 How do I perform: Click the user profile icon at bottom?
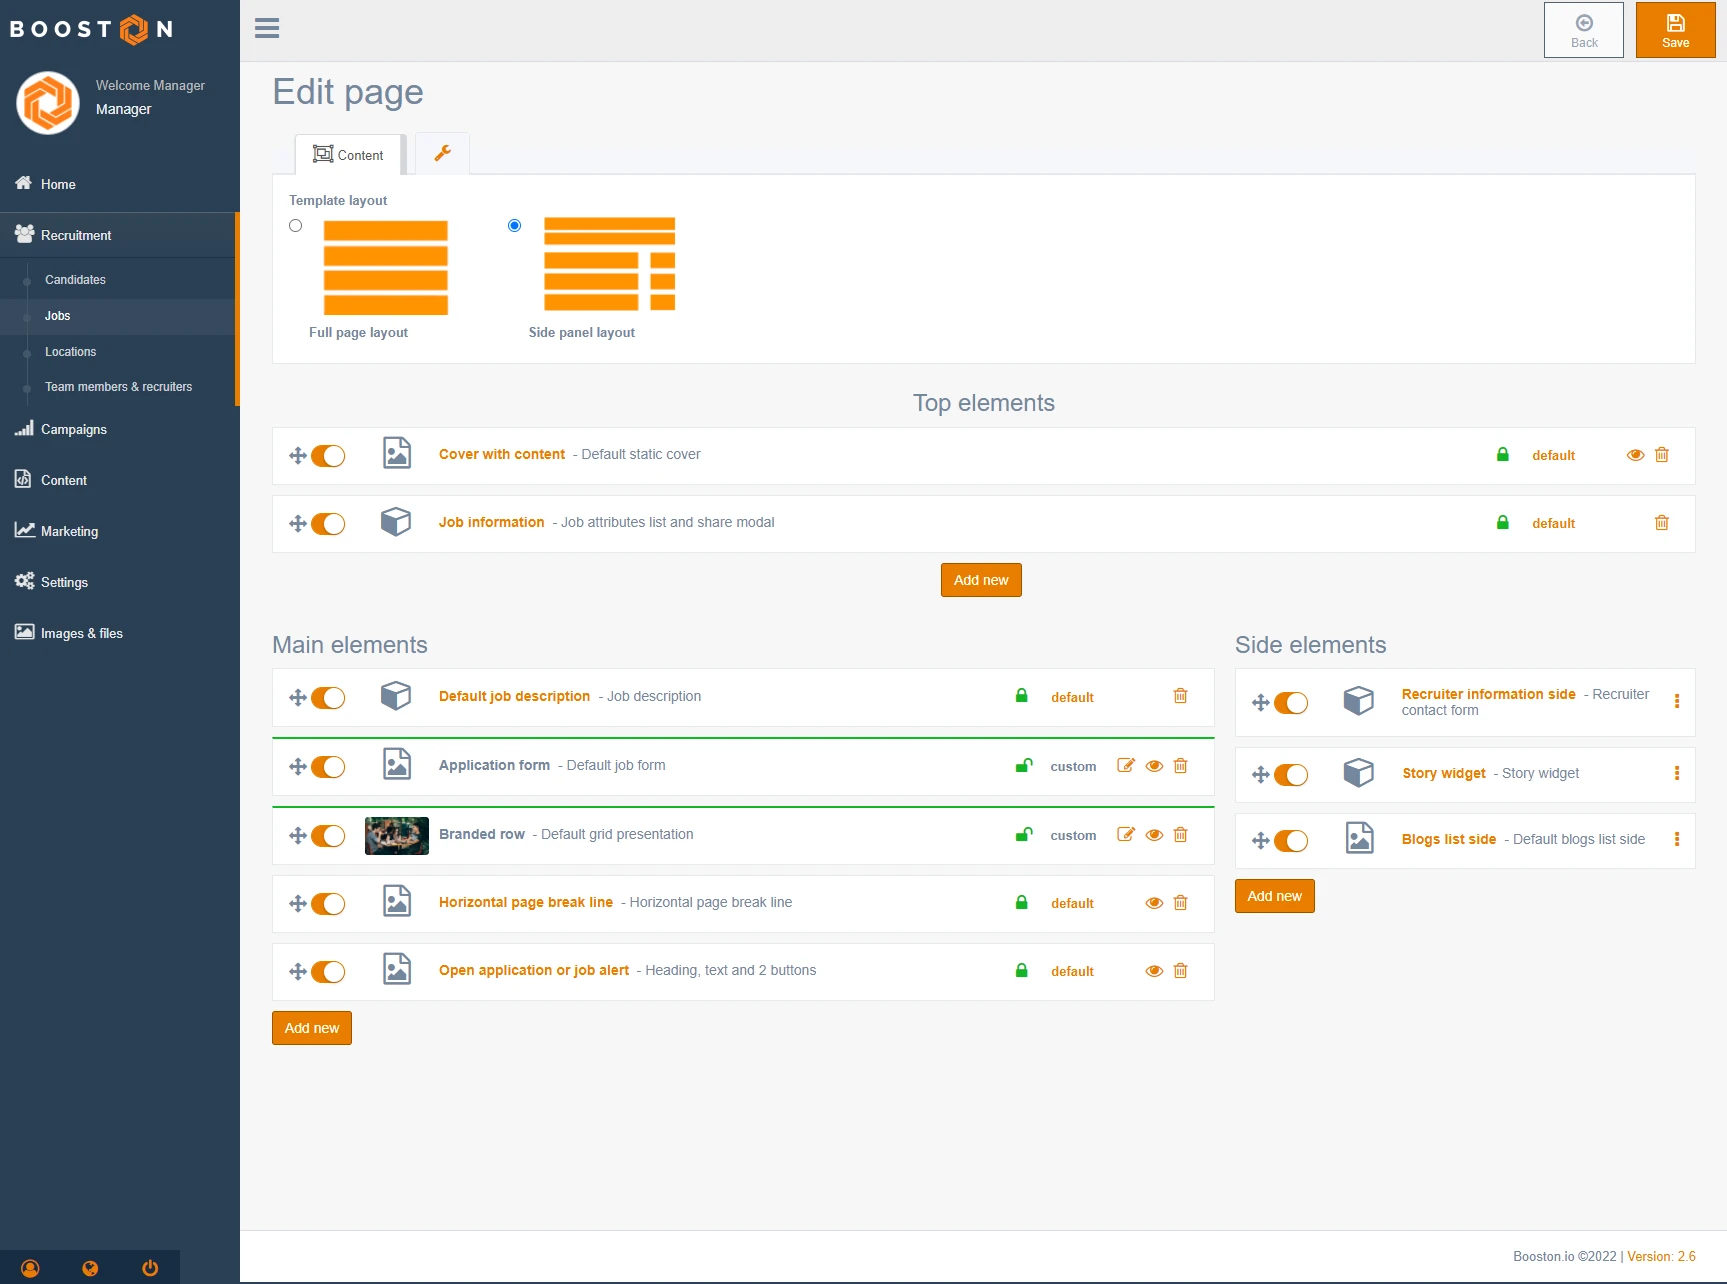click(30, 1268)
